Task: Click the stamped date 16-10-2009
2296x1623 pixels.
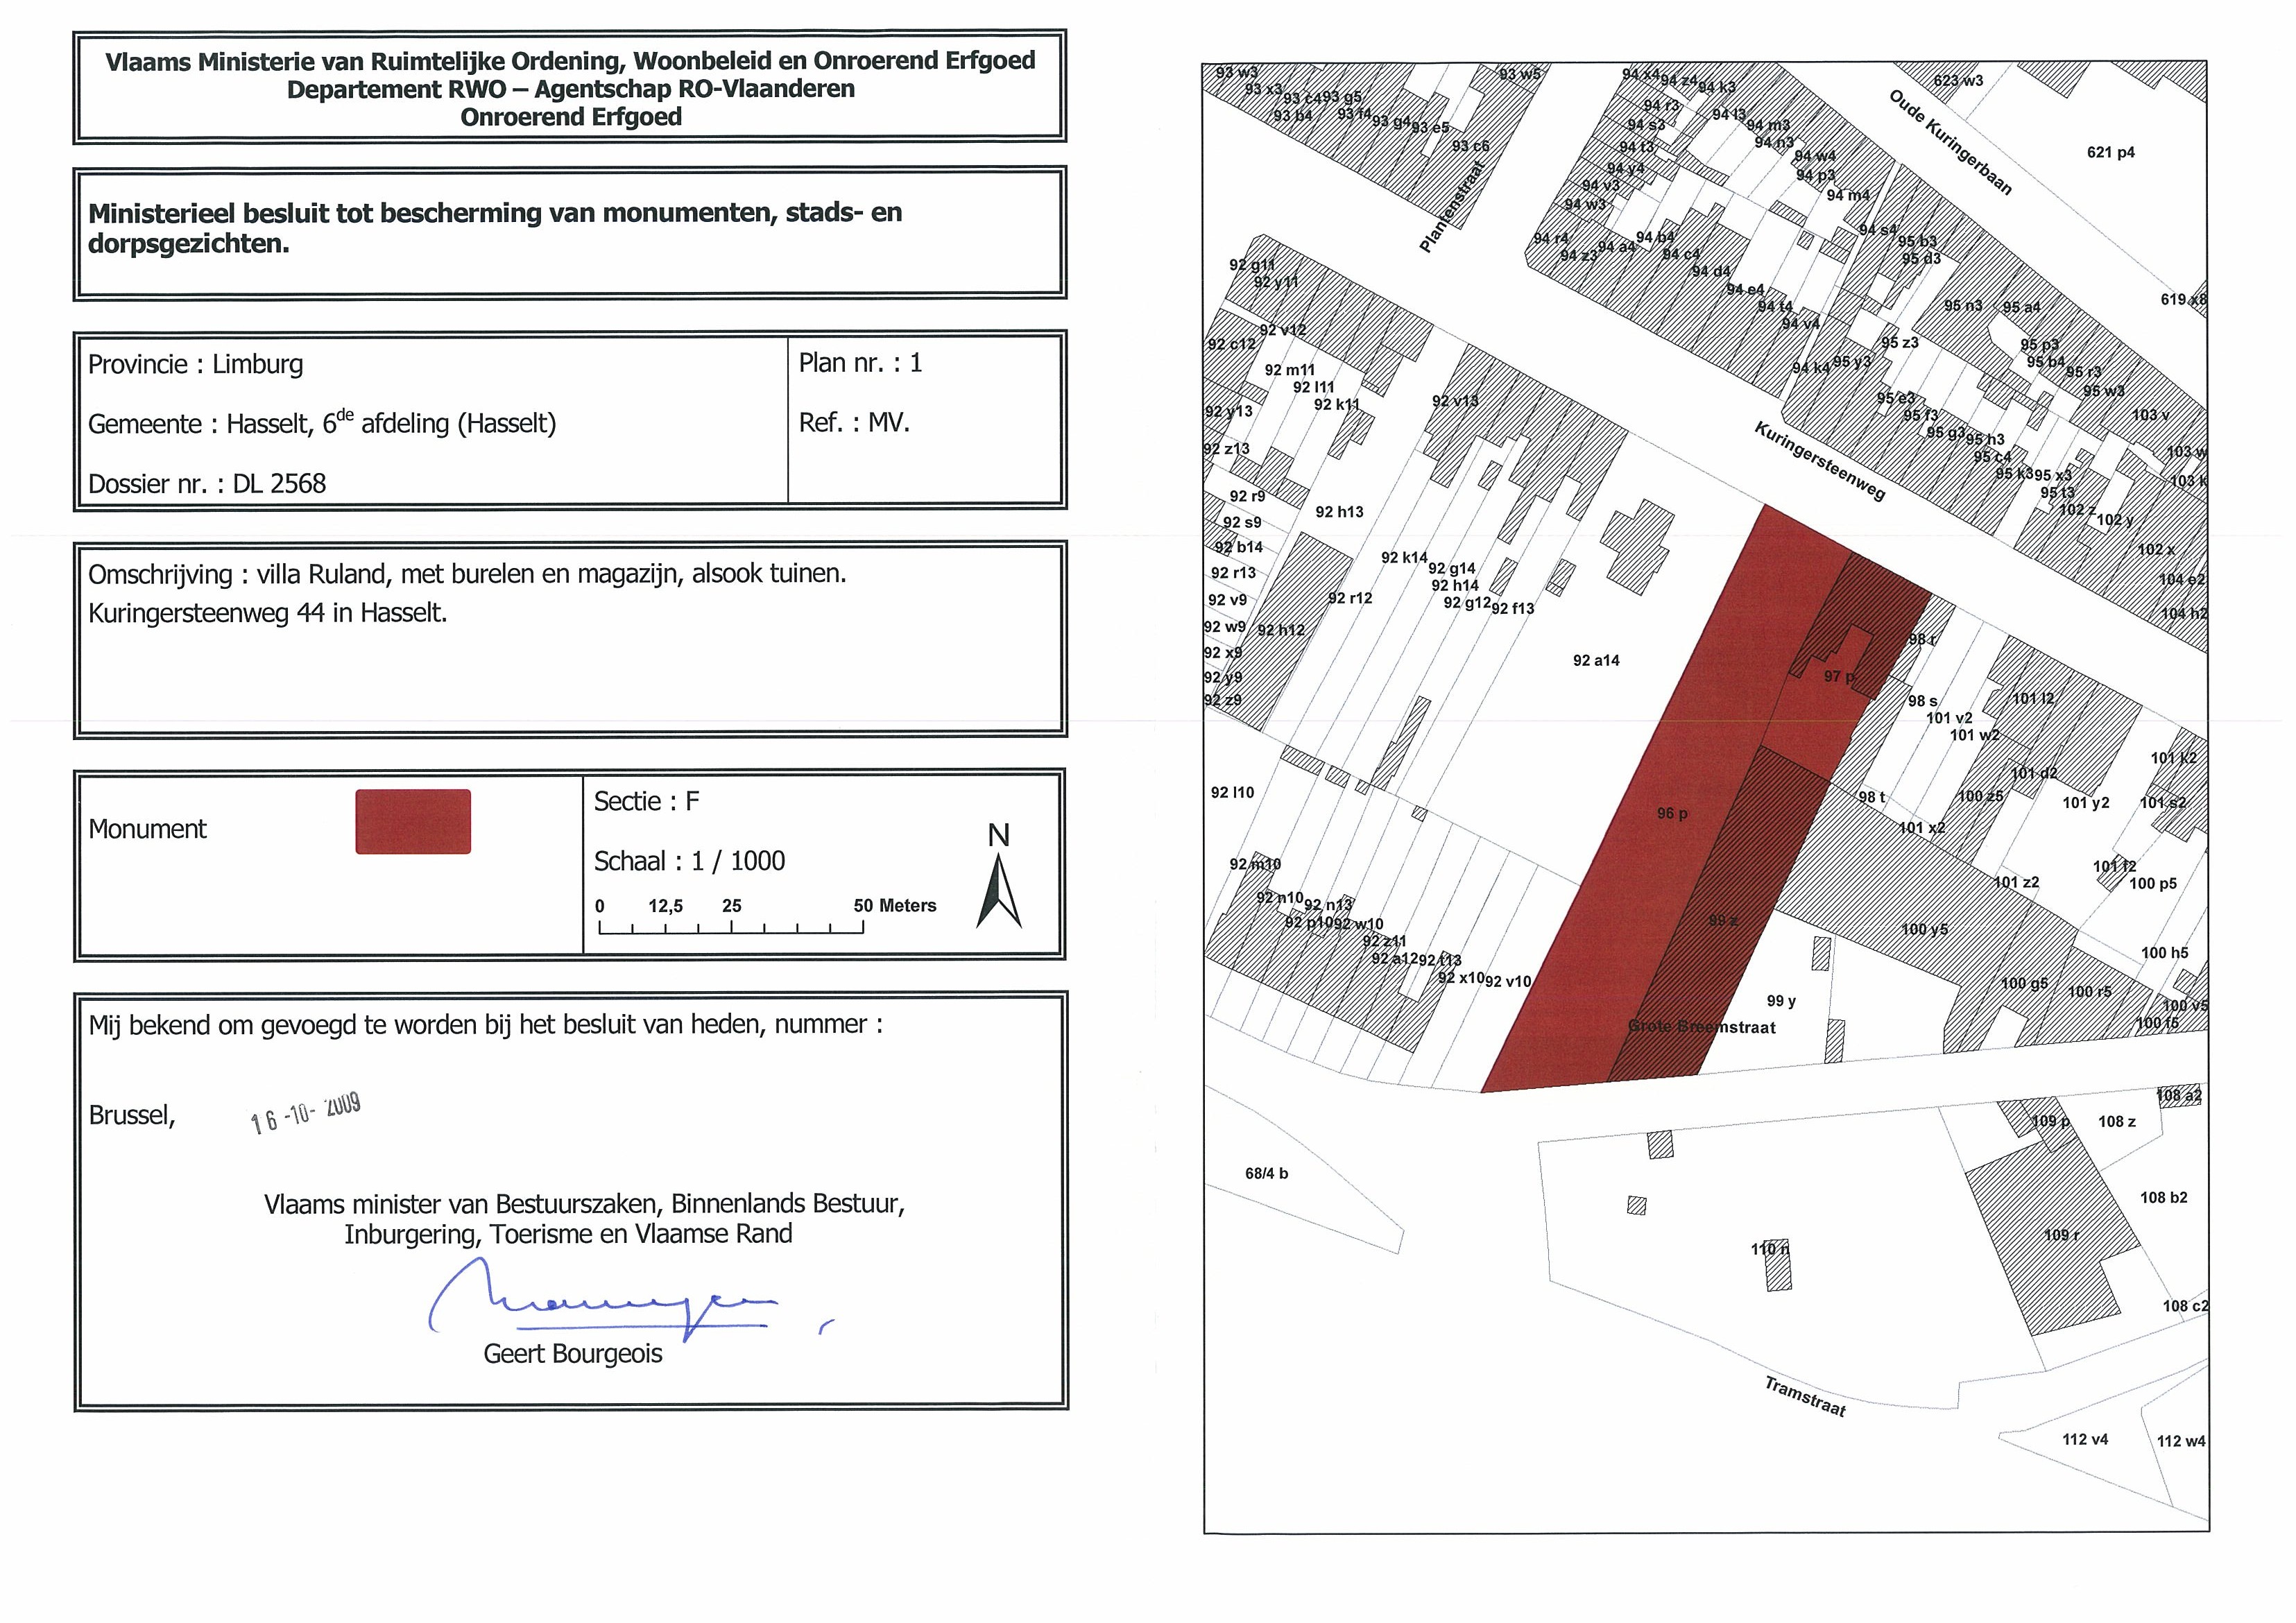Action: (305, 1114)
